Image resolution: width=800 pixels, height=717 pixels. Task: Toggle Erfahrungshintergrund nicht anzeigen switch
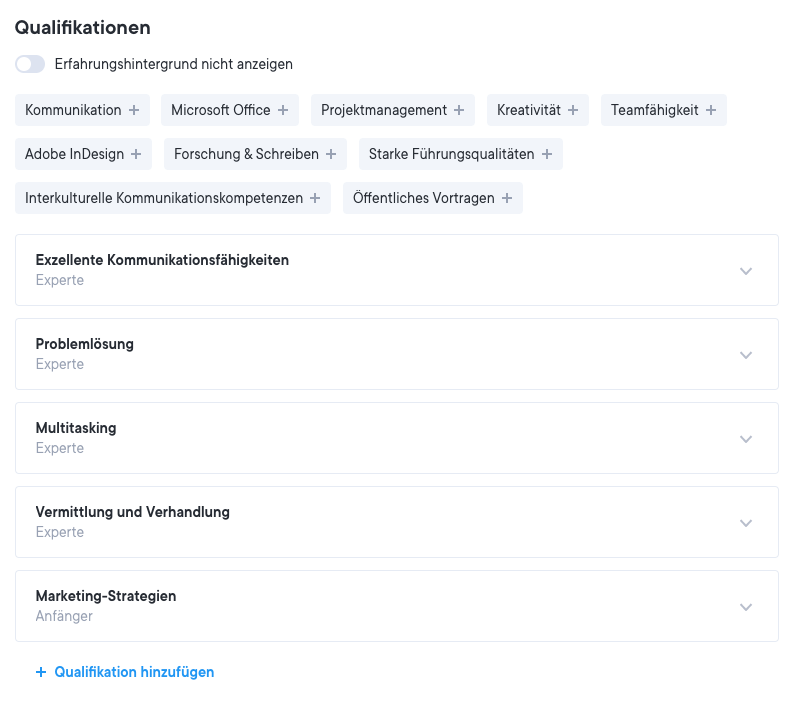pyautogui.click(x=30, y=64)
